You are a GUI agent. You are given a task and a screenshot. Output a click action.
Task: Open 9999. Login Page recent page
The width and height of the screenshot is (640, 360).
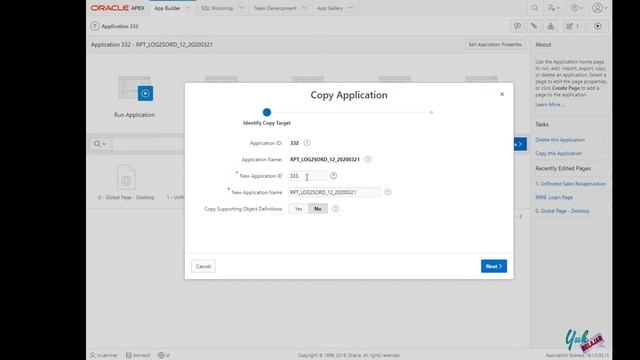click(554, 197)
